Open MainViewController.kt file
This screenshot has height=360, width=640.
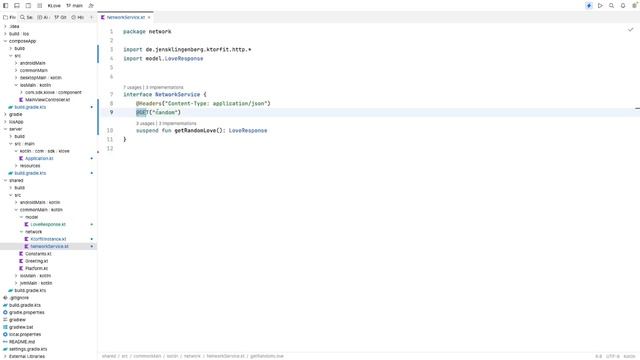pos(47,100)
